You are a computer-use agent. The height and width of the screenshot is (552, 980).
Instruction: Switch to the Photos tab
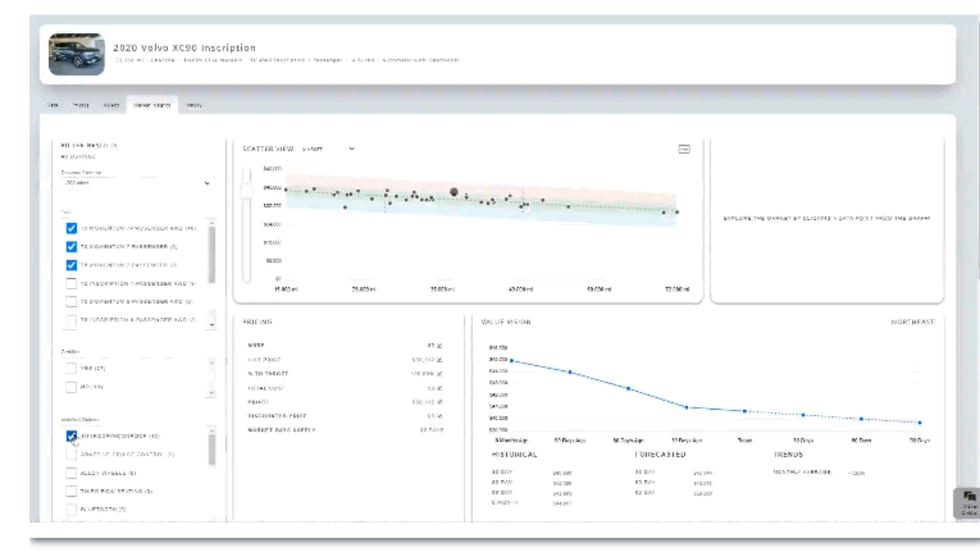click(81, 104)
